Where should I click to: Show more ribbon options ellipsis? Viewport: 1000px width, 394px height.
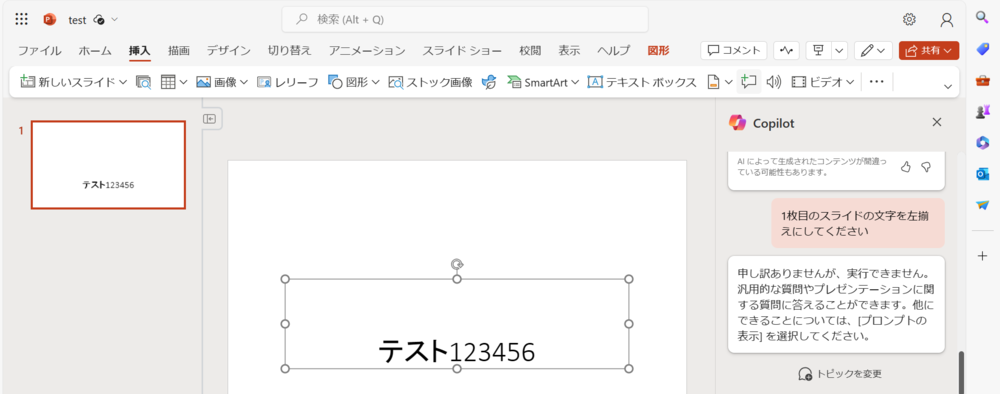pyautogui.click(x=877, y=82)
